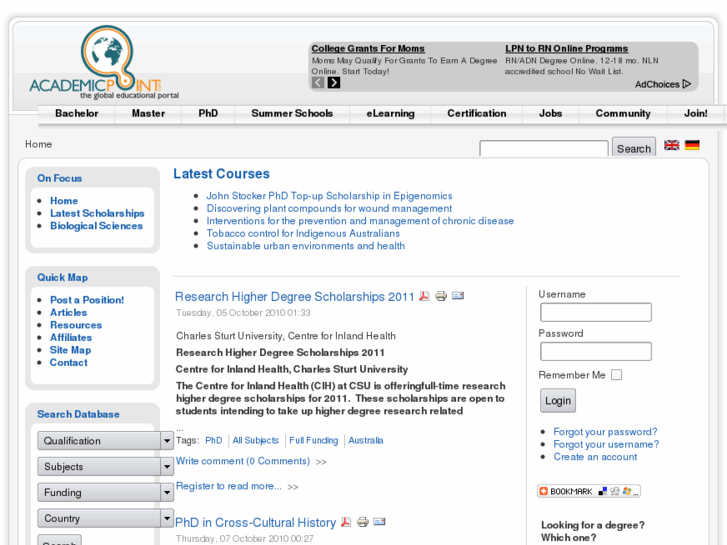Open Latest Scholarships in On Focus
Screen dimensions: 727x545
click(x=97, y=213)
